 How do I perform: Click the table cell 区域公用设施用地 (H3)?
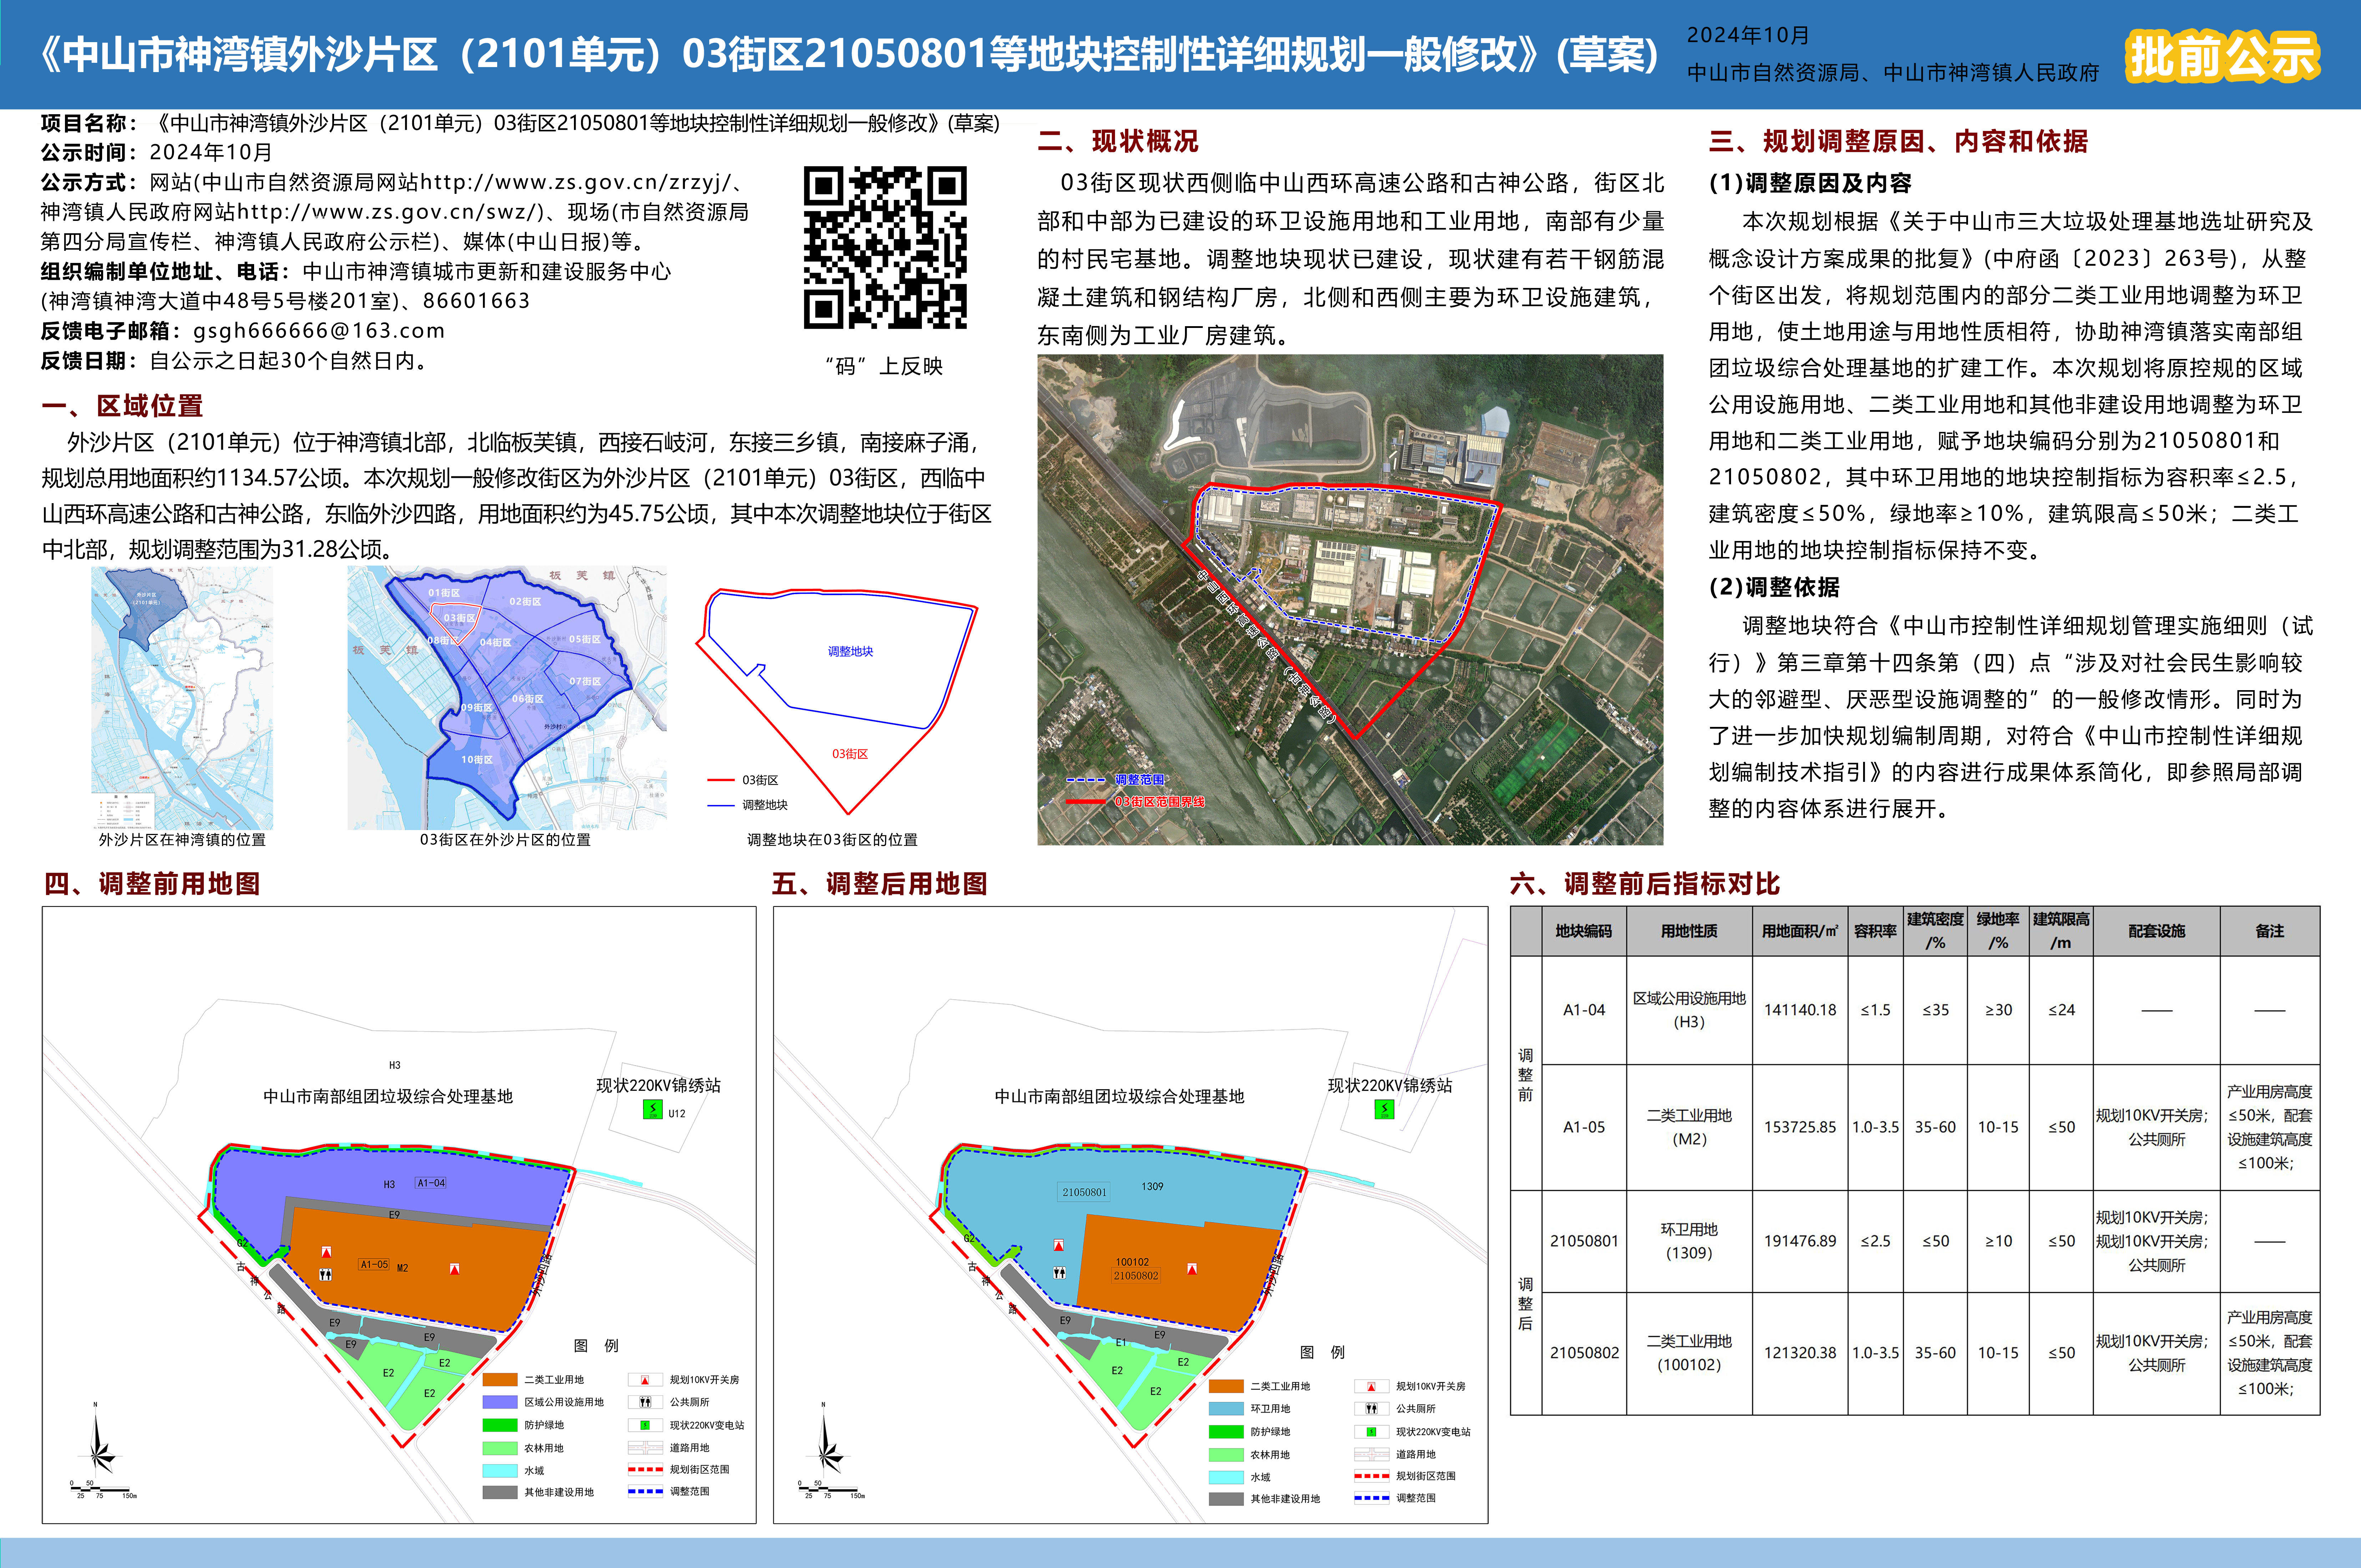(x=1689, y=1010)
